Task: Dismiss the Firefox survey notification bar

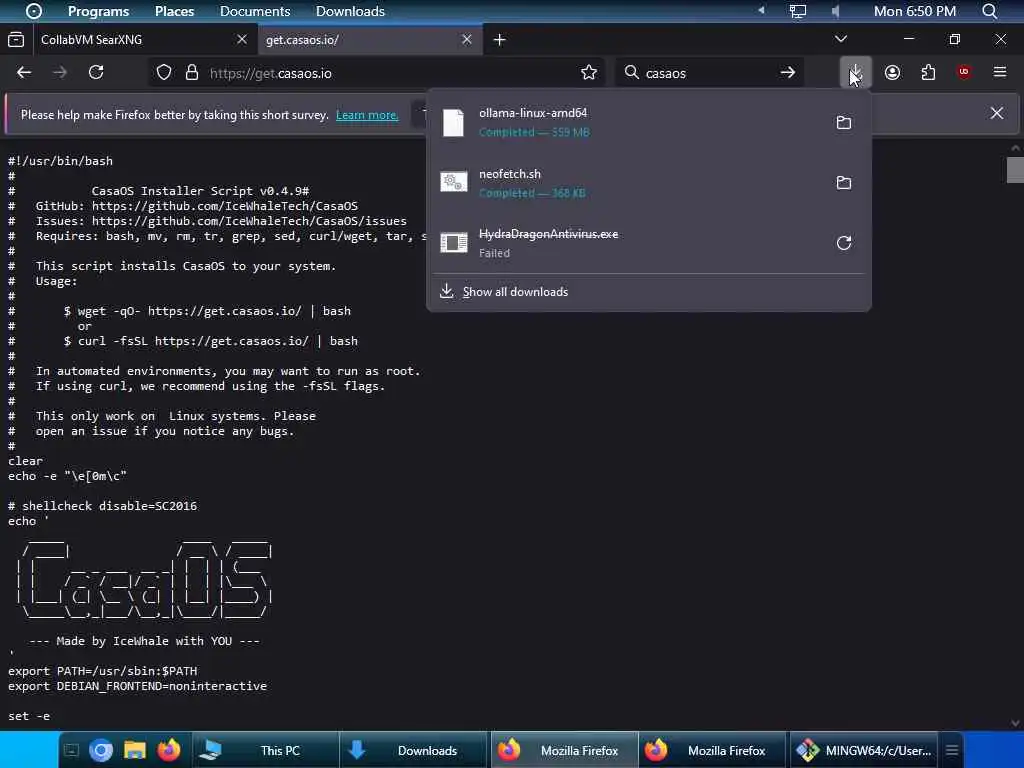Action: tap(997, 113)
